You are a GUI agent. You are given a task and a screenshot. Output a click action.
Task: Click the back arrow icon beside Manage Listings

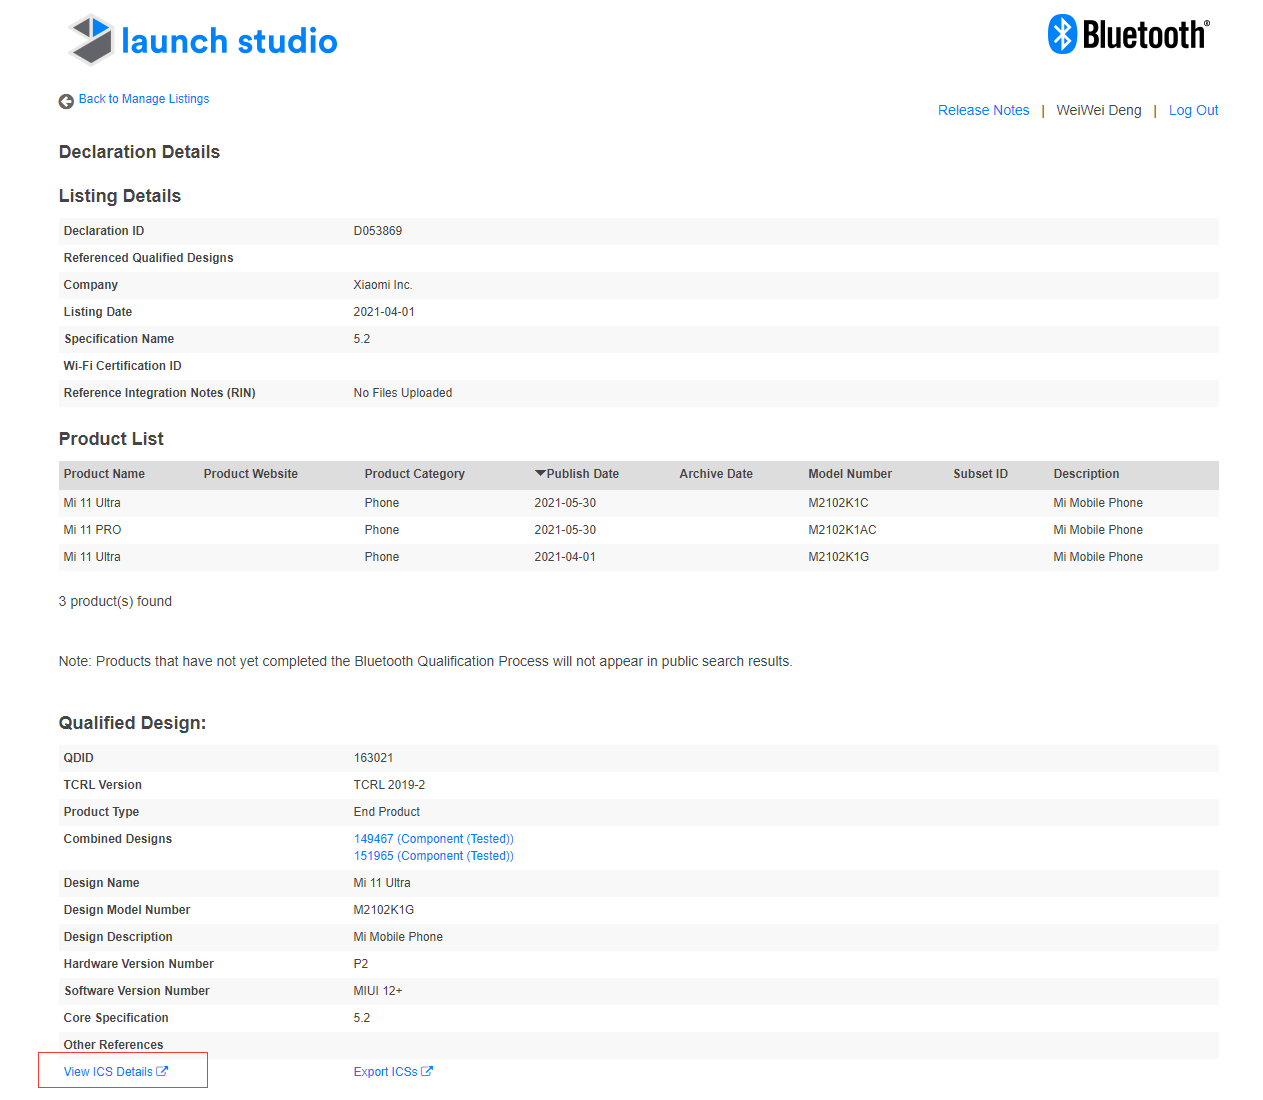pyautogui.click(x=66, y=101)
